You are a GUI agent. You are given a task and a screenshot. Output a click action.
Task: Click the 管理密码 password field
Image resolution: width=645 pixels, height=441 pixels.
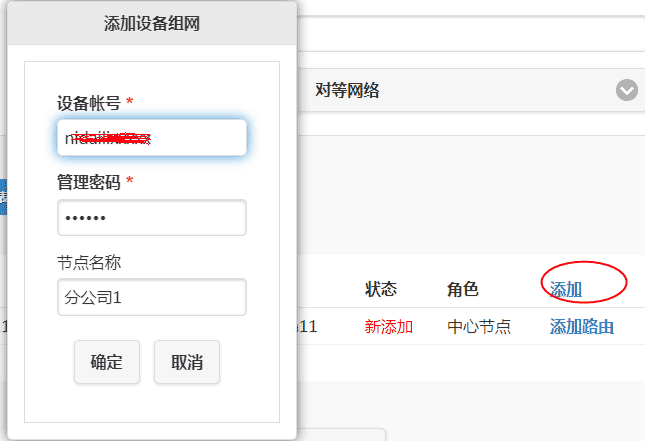151,218
